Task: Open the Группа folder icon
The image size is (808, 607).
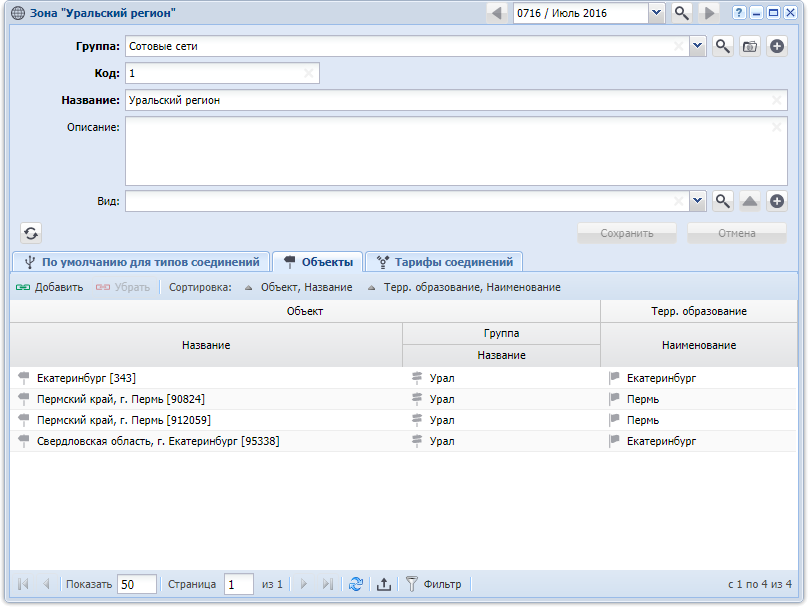Action: [x=750, y=46]
